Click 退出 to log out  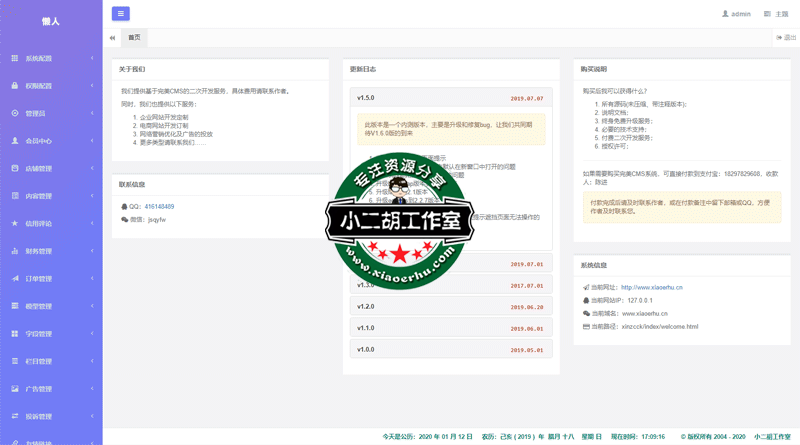[786, 38]
